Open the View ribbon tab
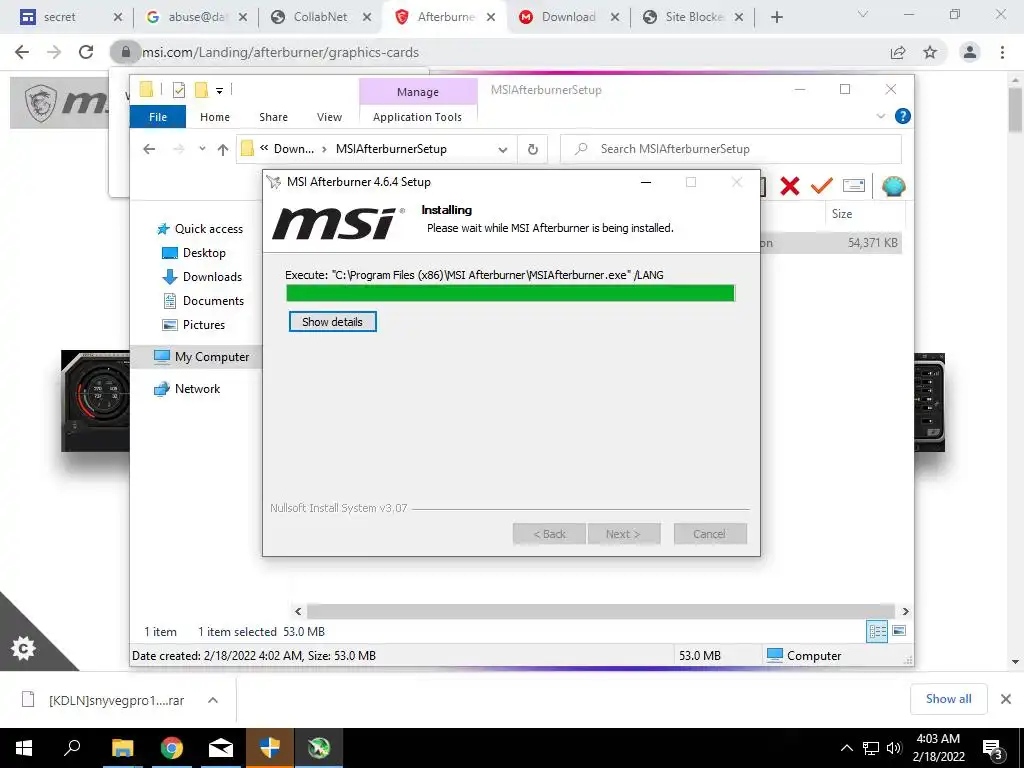The height and width of the screenshot is (768, 1024). pos(329,117)
